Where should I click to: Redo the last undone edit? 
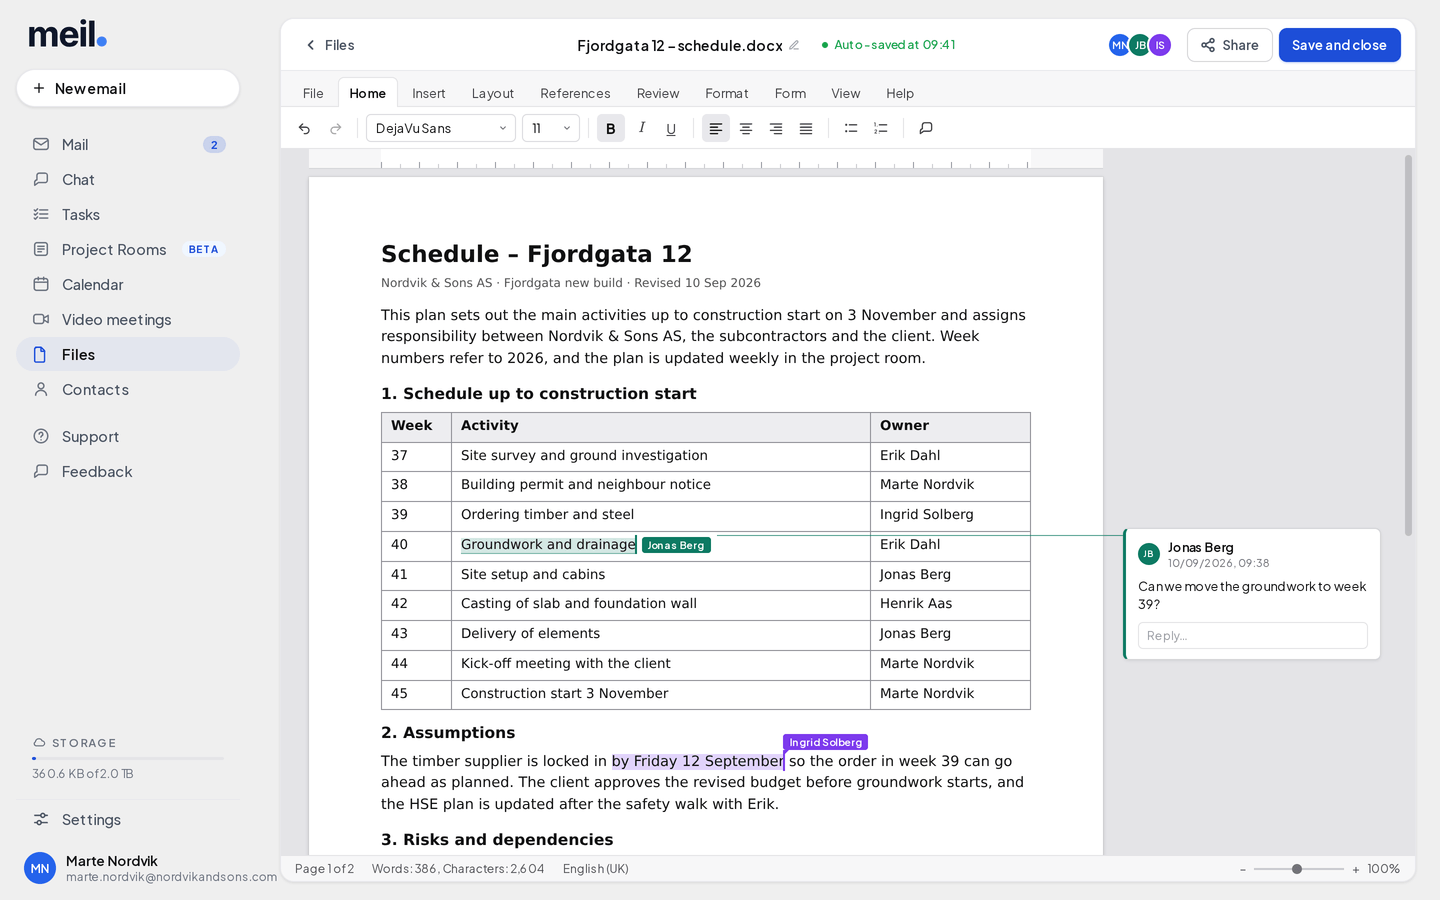pos(336,128)
